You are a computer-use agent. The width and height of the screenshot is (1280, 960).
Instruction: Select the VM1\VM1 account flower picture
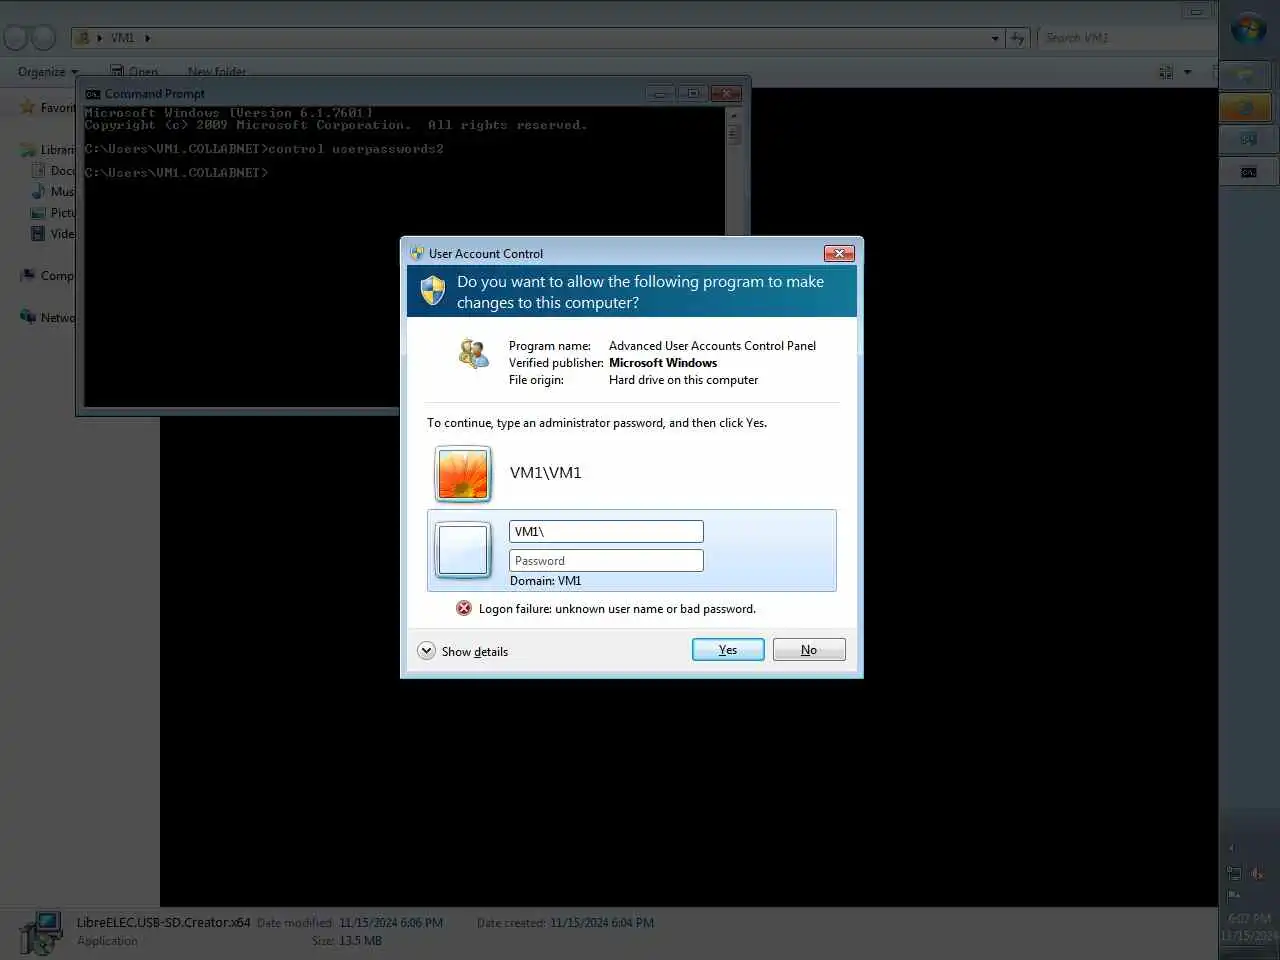(x=463, y=474)
